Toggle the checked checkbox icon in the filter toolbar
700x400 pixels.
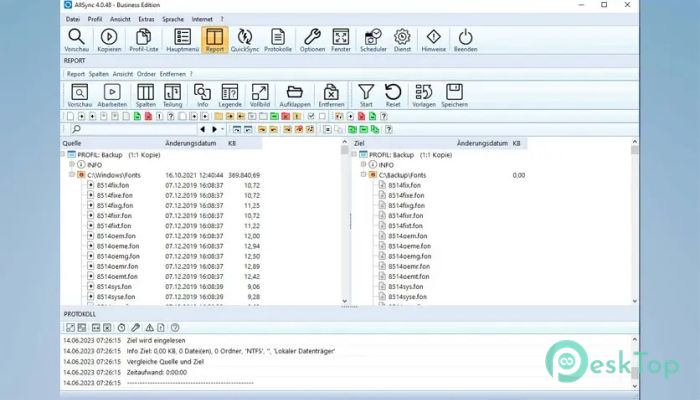(311, 117)
